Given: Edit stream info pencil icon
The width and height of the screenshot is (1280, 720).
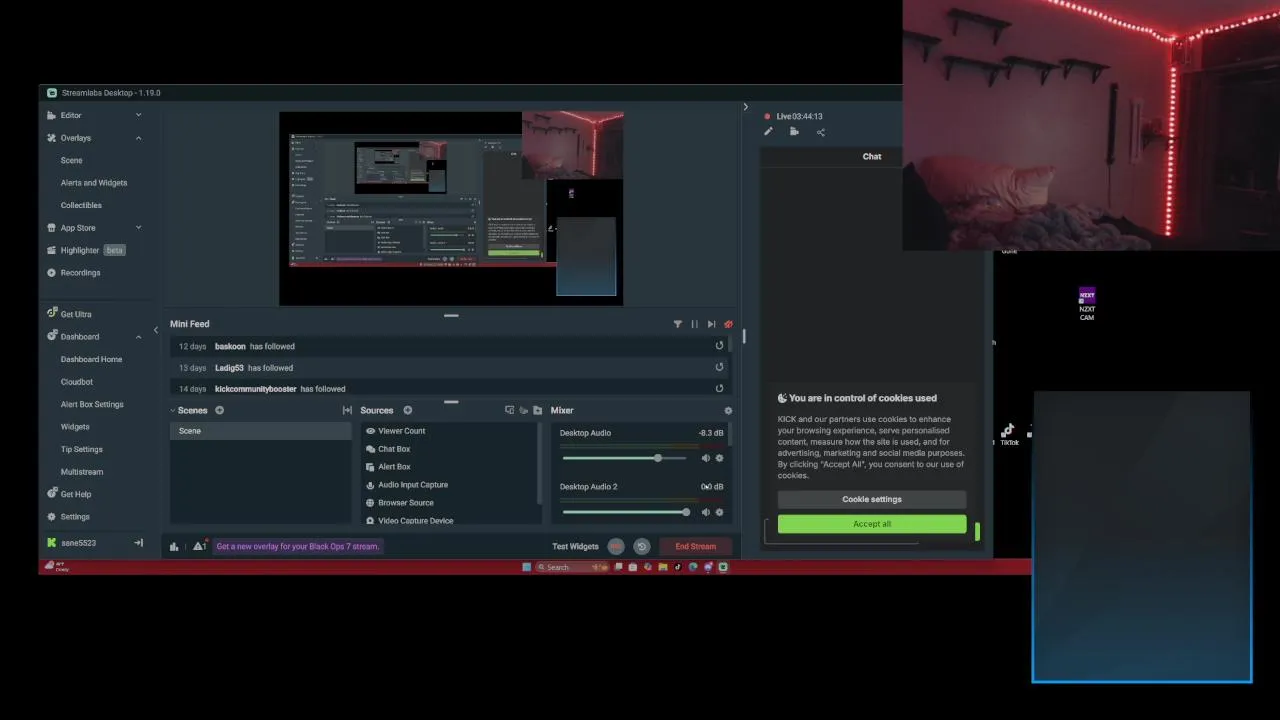Looking at the screenshot, I should pos(768,132).
